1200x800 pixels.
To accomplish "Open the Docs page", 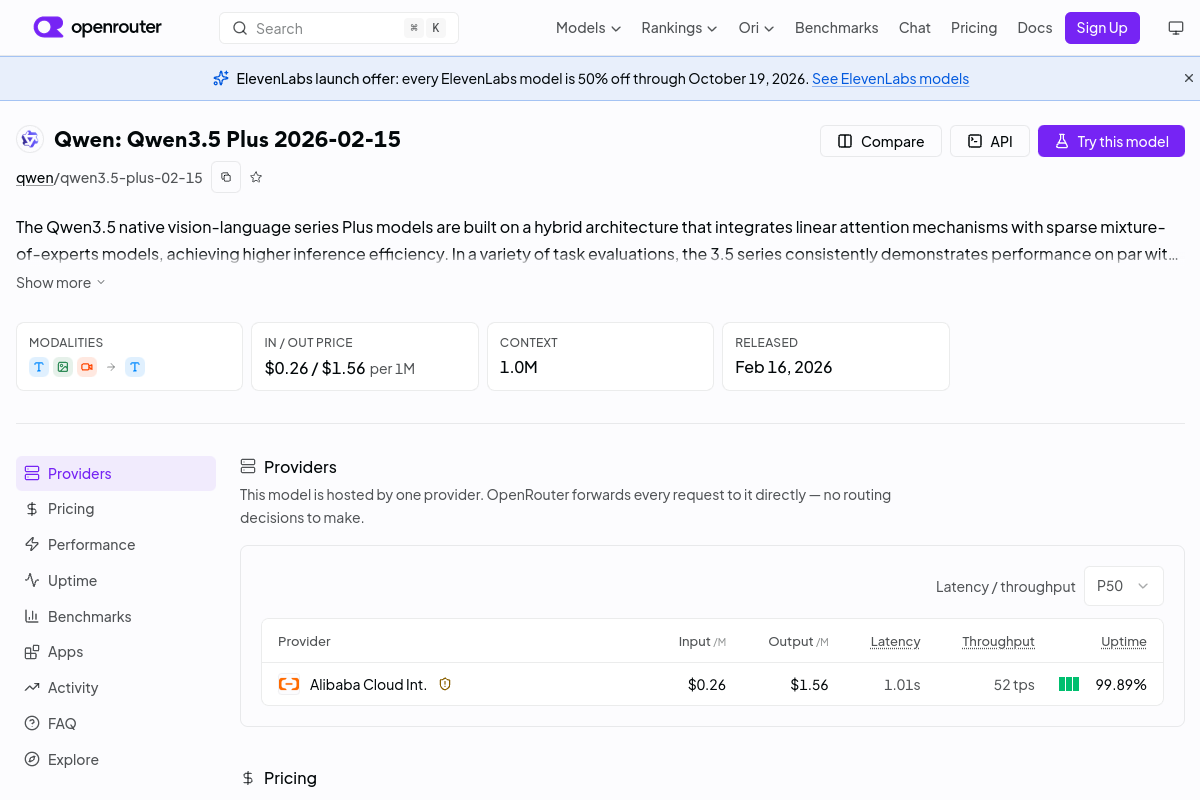I will pos(1034,28).
